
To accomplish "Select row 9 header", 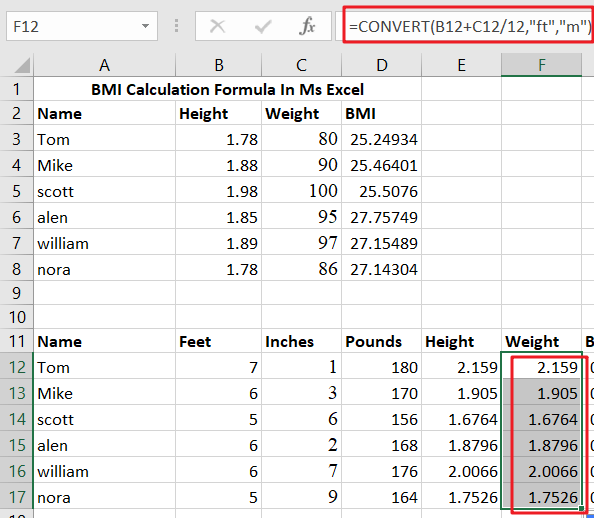I will pos(16,293).
